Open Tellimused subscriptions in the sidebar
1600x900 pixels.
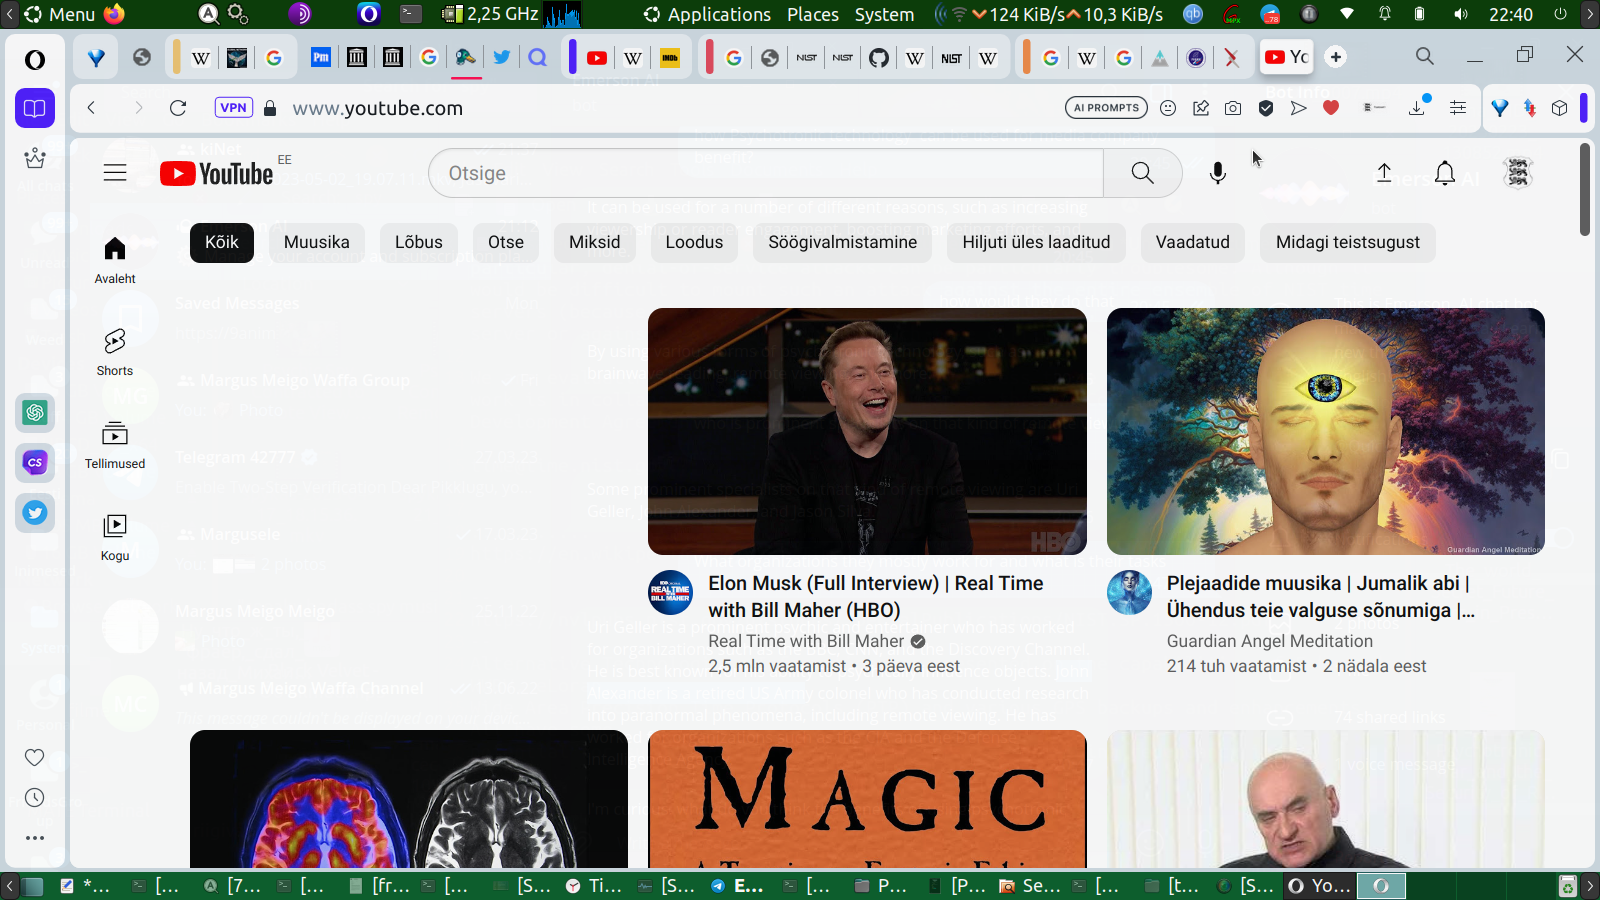[x=115, y=445]
